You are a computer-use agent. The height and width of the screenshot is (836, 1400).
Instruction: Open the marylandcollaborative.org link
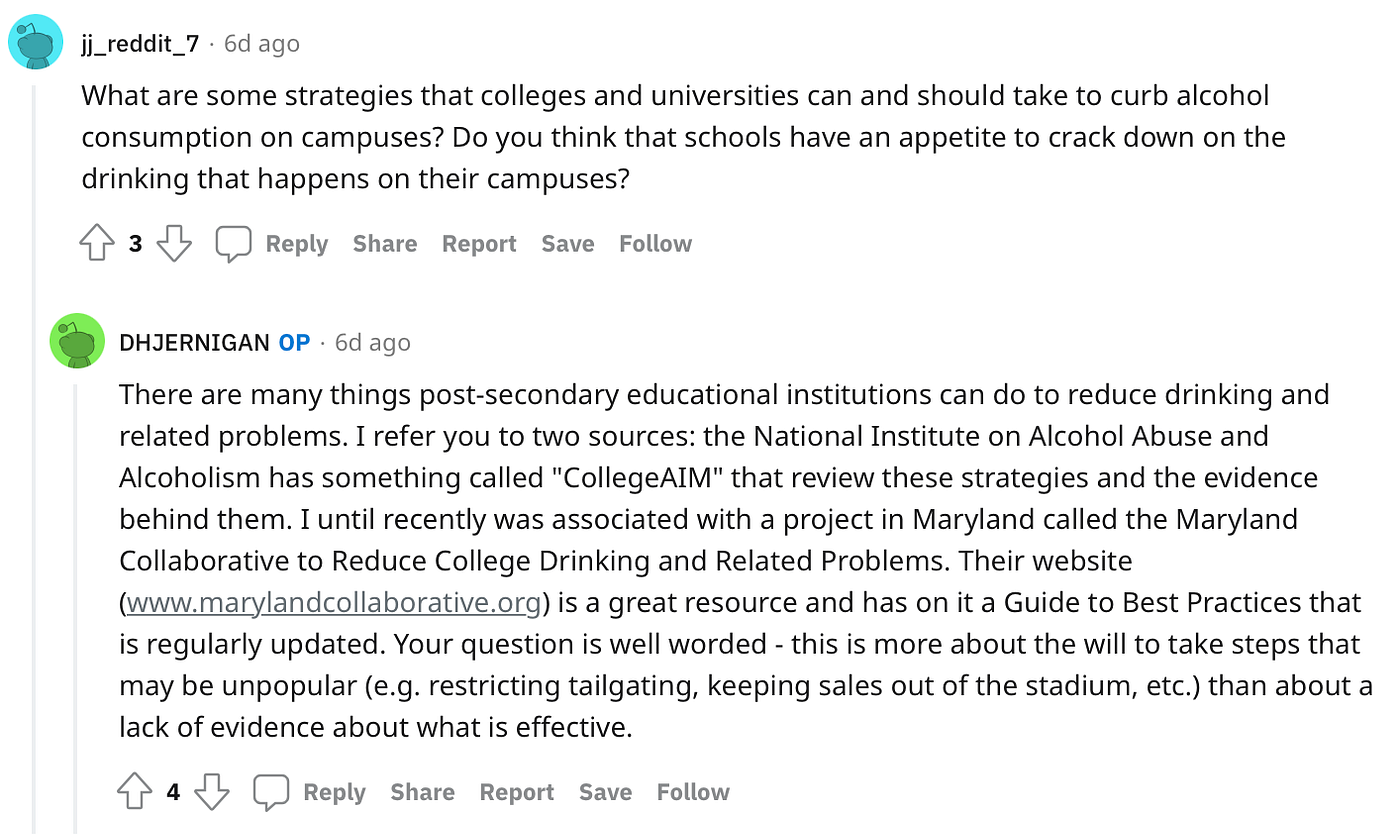[x=334, y=603]
